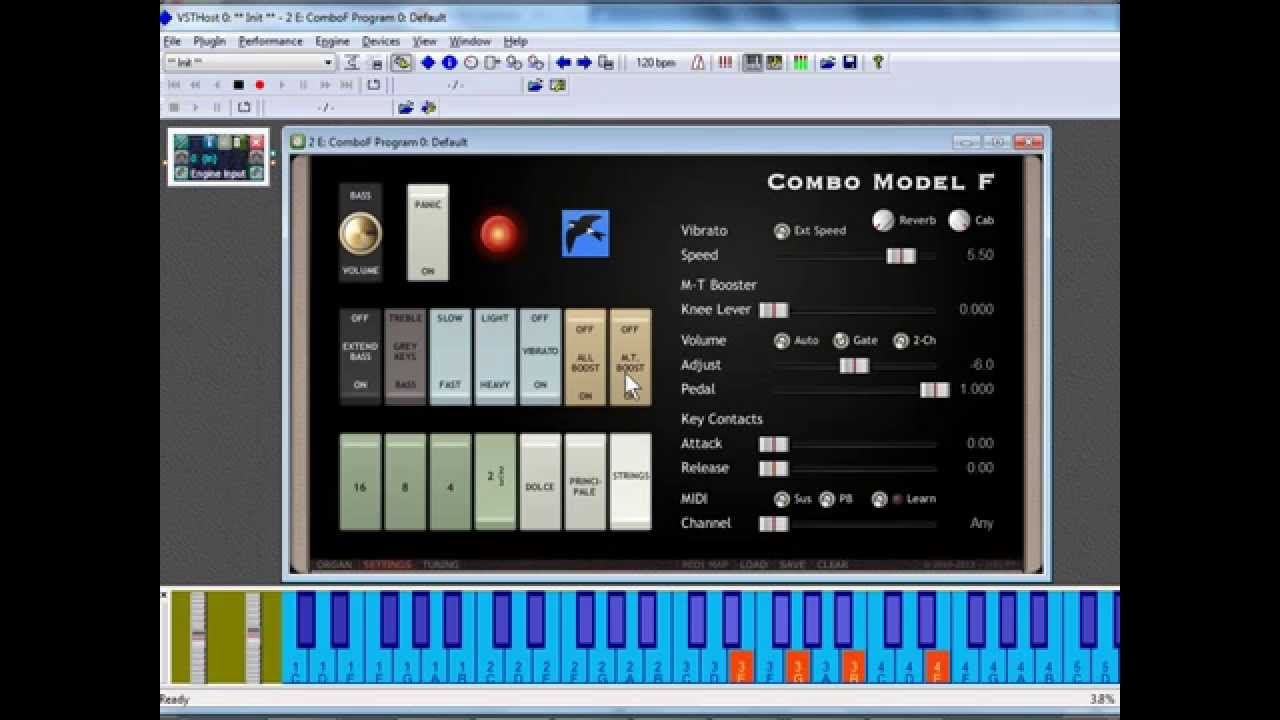Click the floppy disk save icon

850,62
